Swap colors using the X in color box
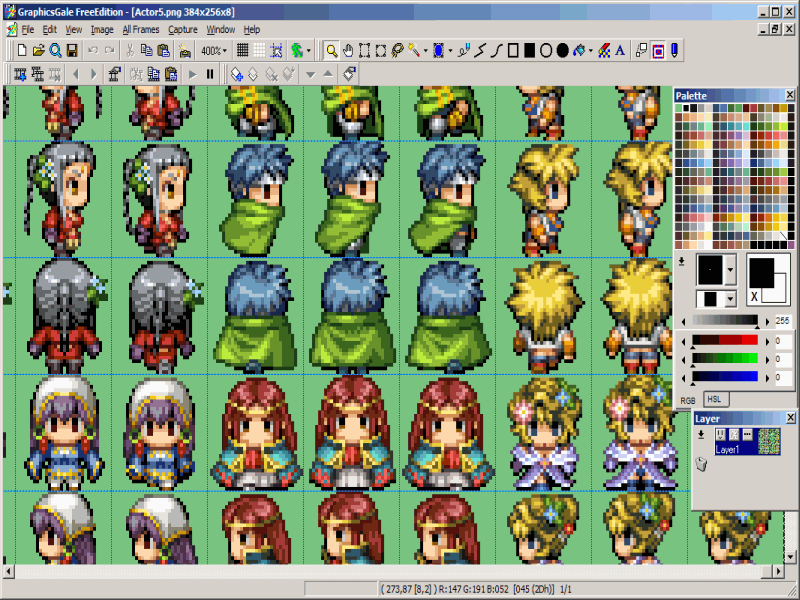Image resolution: width=800 pixels, height=600 pixels. point(754,296)
